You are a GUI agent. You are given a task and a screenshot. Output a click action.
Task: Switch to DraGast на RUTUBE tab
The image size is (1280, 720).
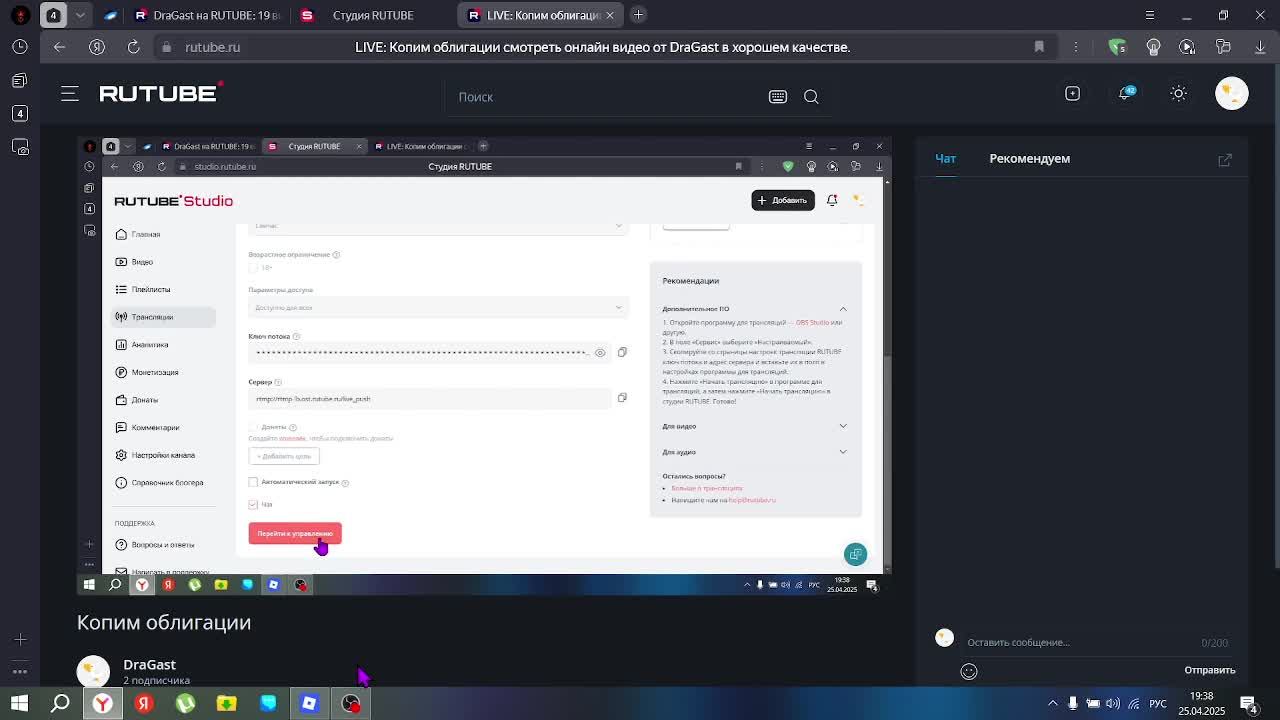[207, 15]
